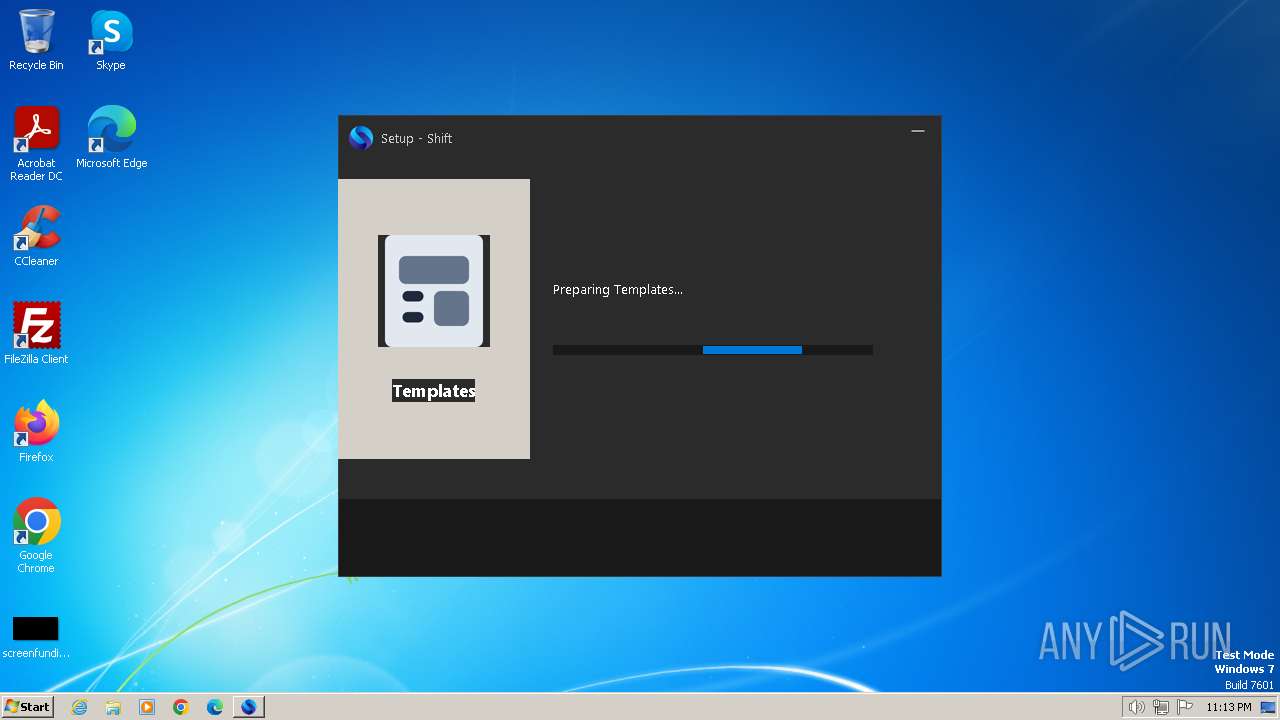Open the Action Center flag icon

[x=1185, y=707]
